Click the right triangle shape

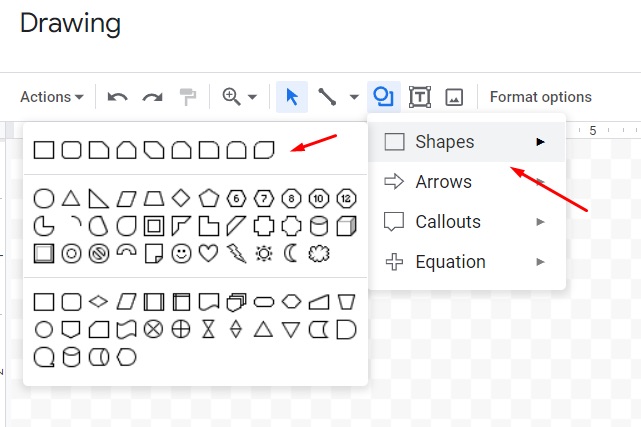pyautogui.click(x=99, y=197)
